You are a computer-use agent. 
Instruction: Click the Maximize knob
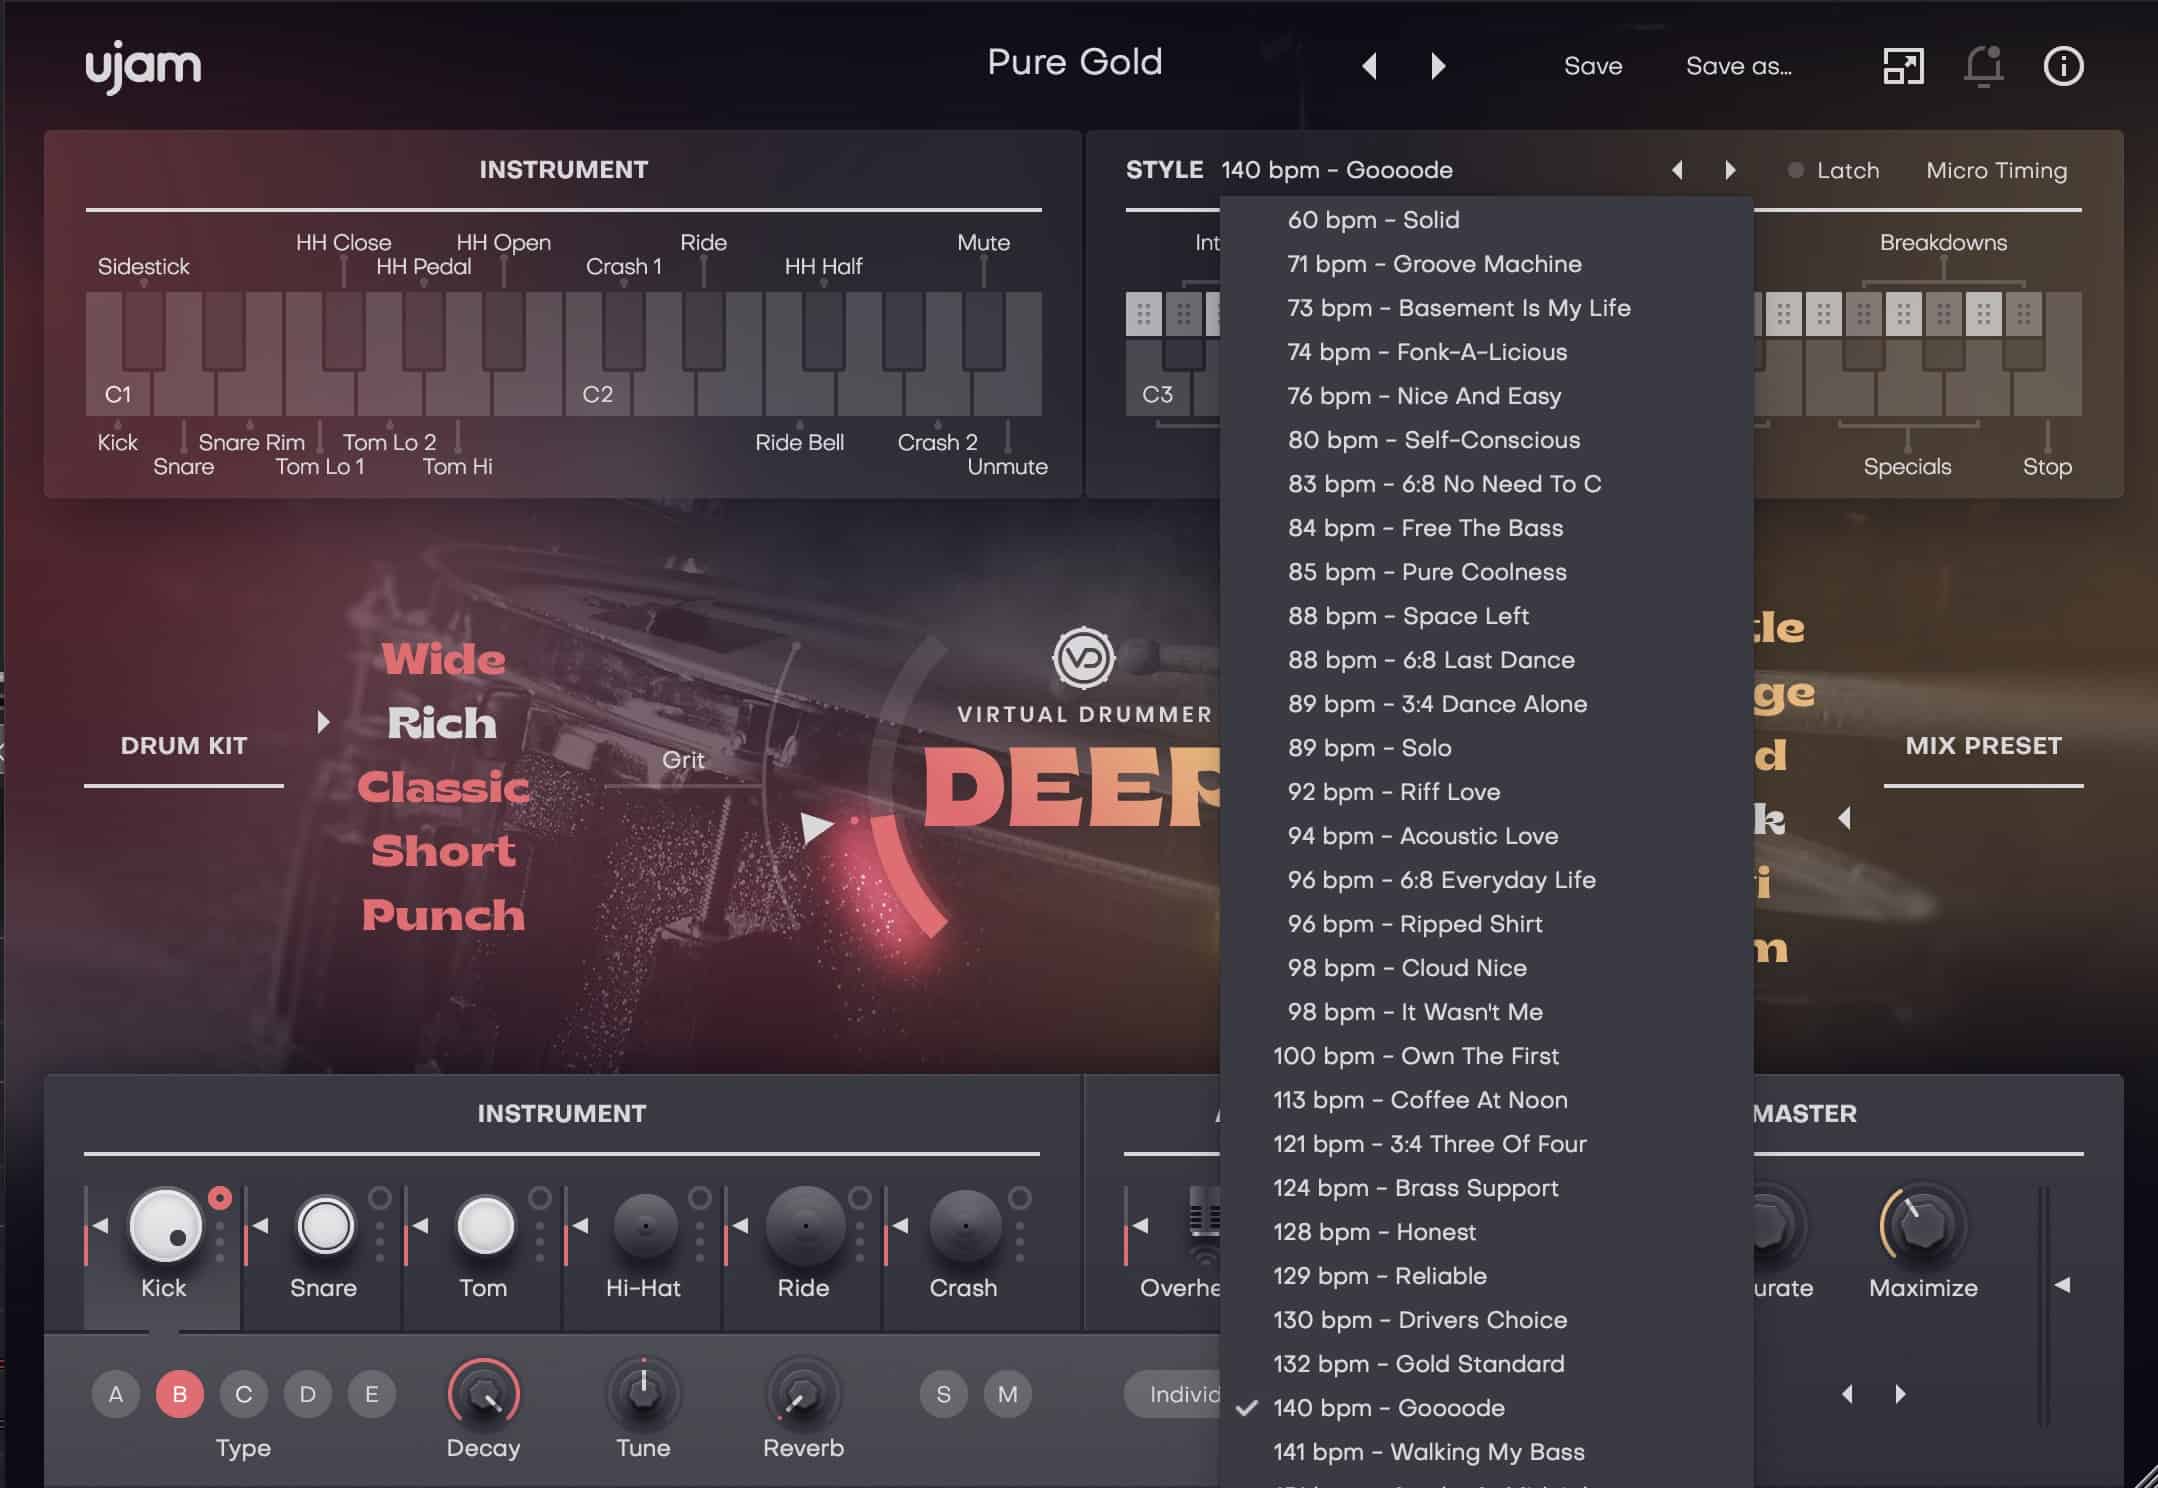[1923, 1225]
